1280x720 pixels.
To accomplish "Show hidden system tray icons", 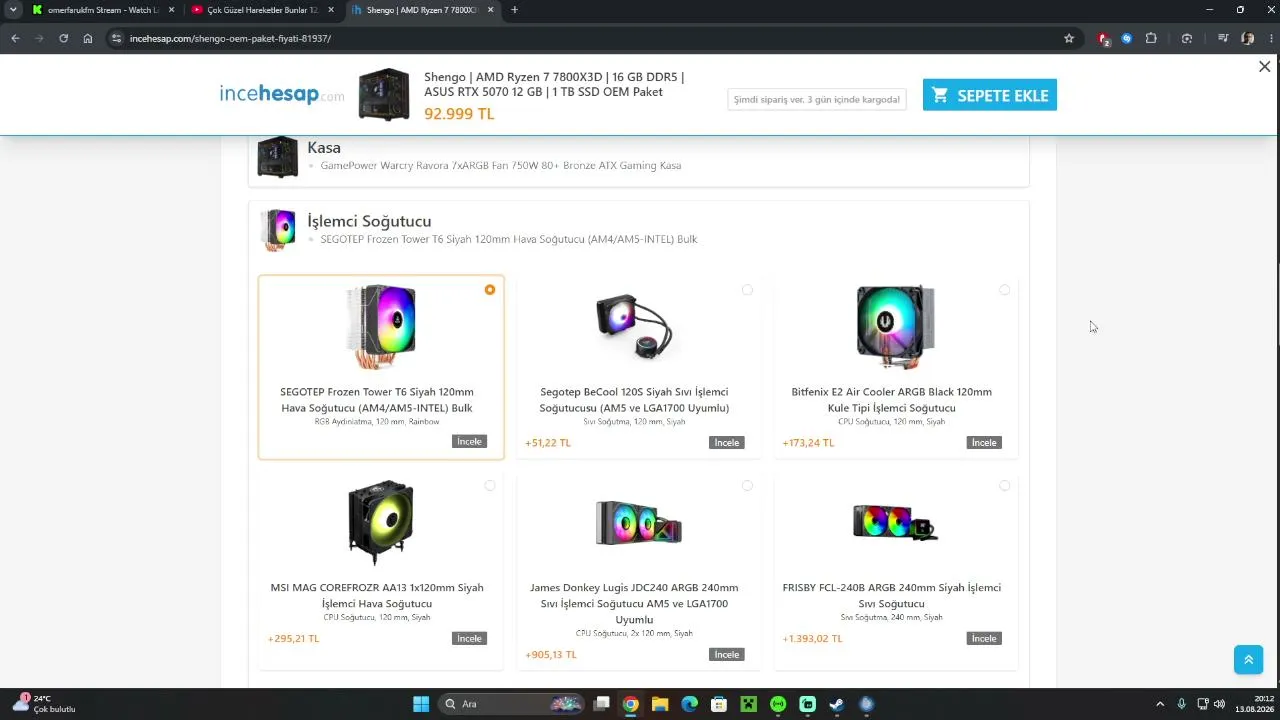I will pos(1160,704).
